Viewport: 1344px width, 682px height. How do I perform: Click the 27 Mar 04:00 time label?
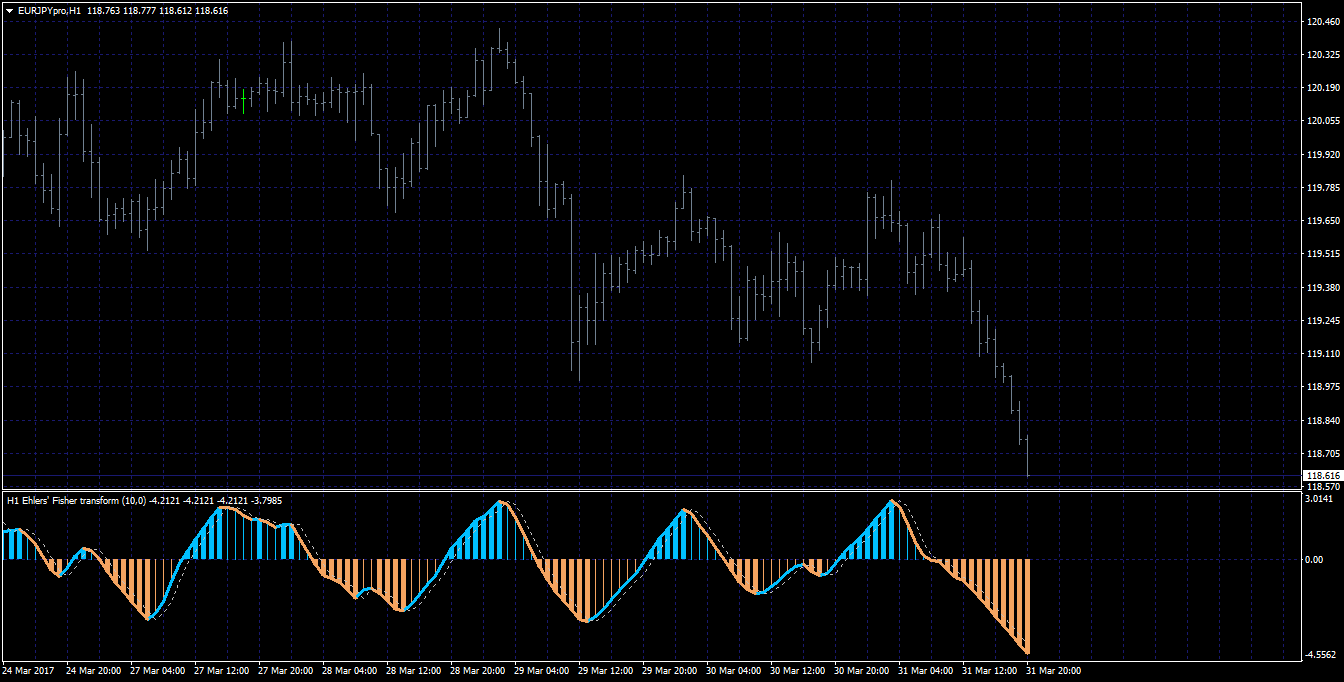click(159, 671)
